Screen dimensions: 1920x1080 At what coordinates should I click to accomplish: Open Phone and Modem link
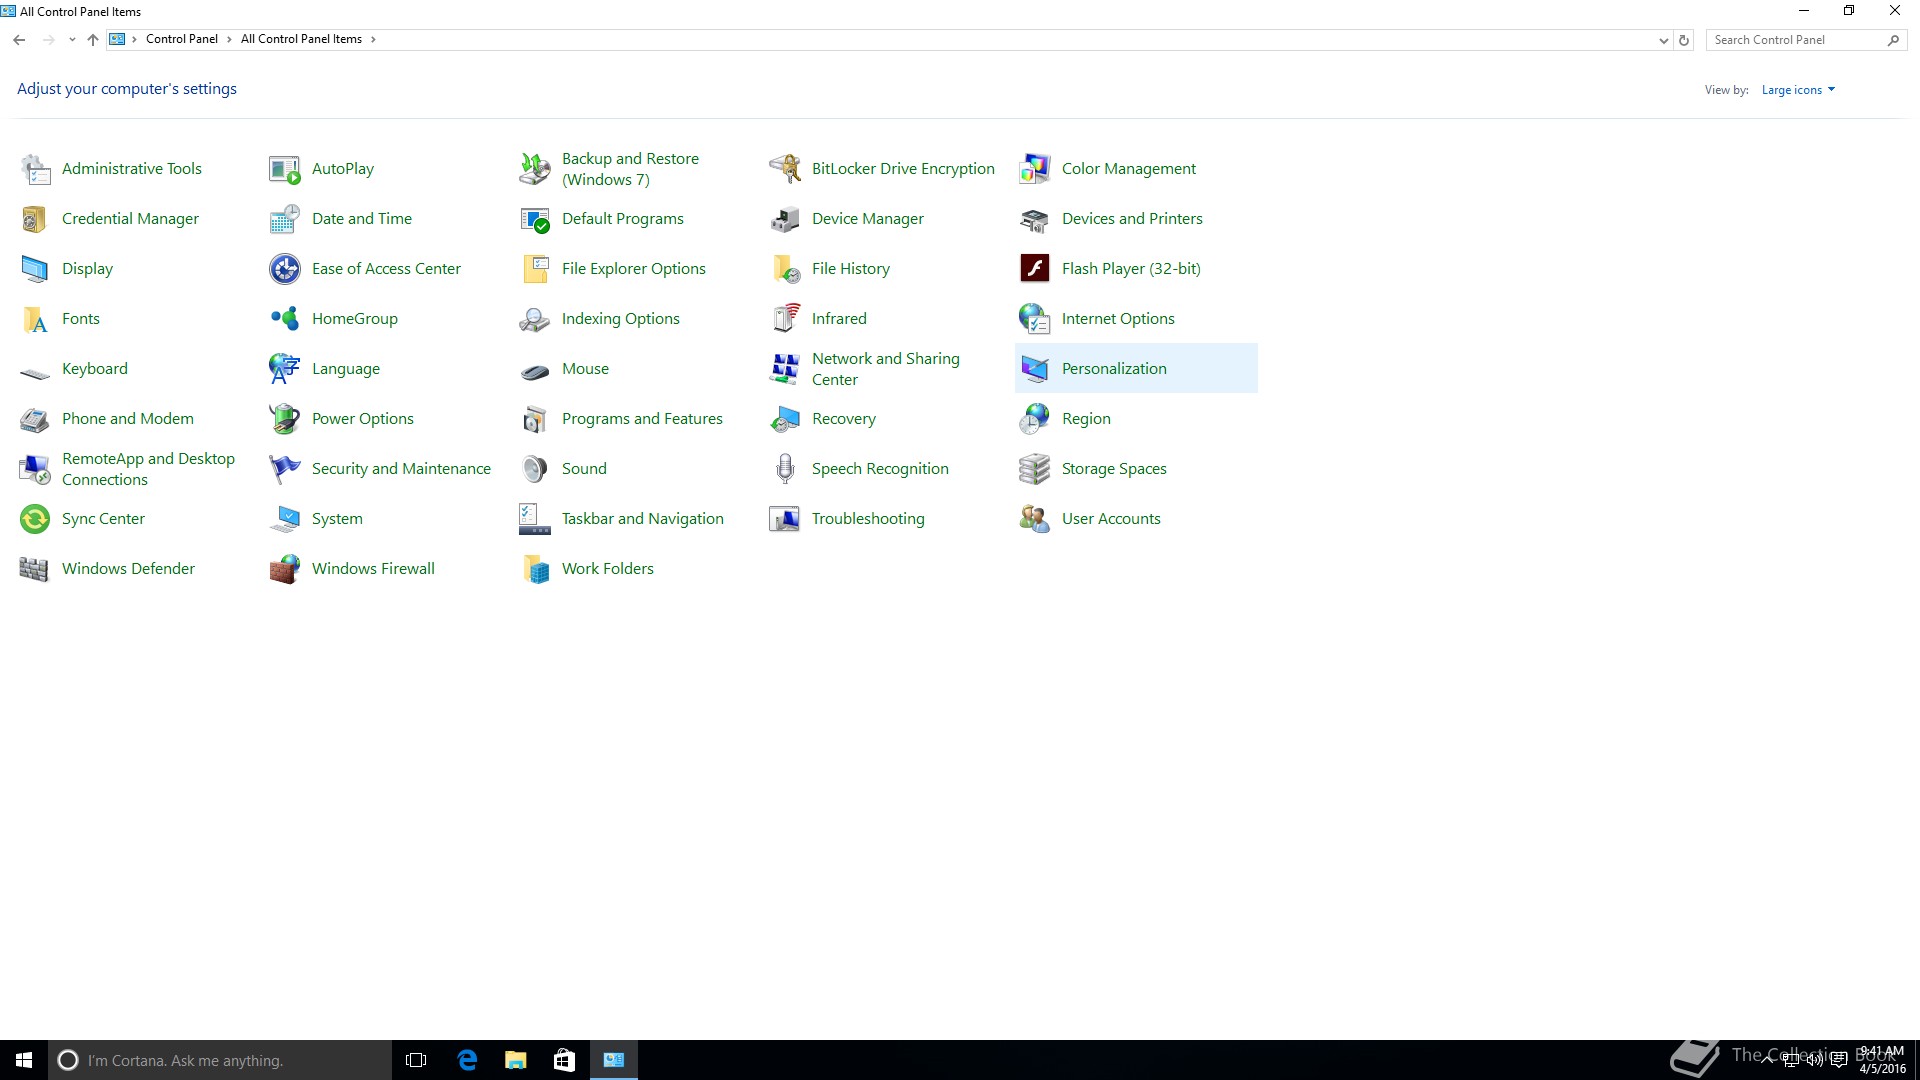click(128, 419)
